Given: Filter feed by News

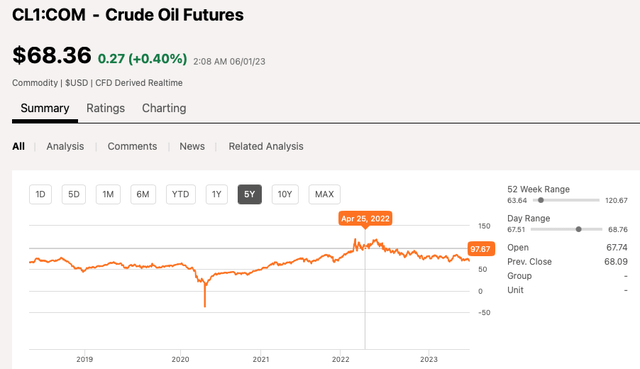Looking at the screenshot, I should click(x=192, y=146).
